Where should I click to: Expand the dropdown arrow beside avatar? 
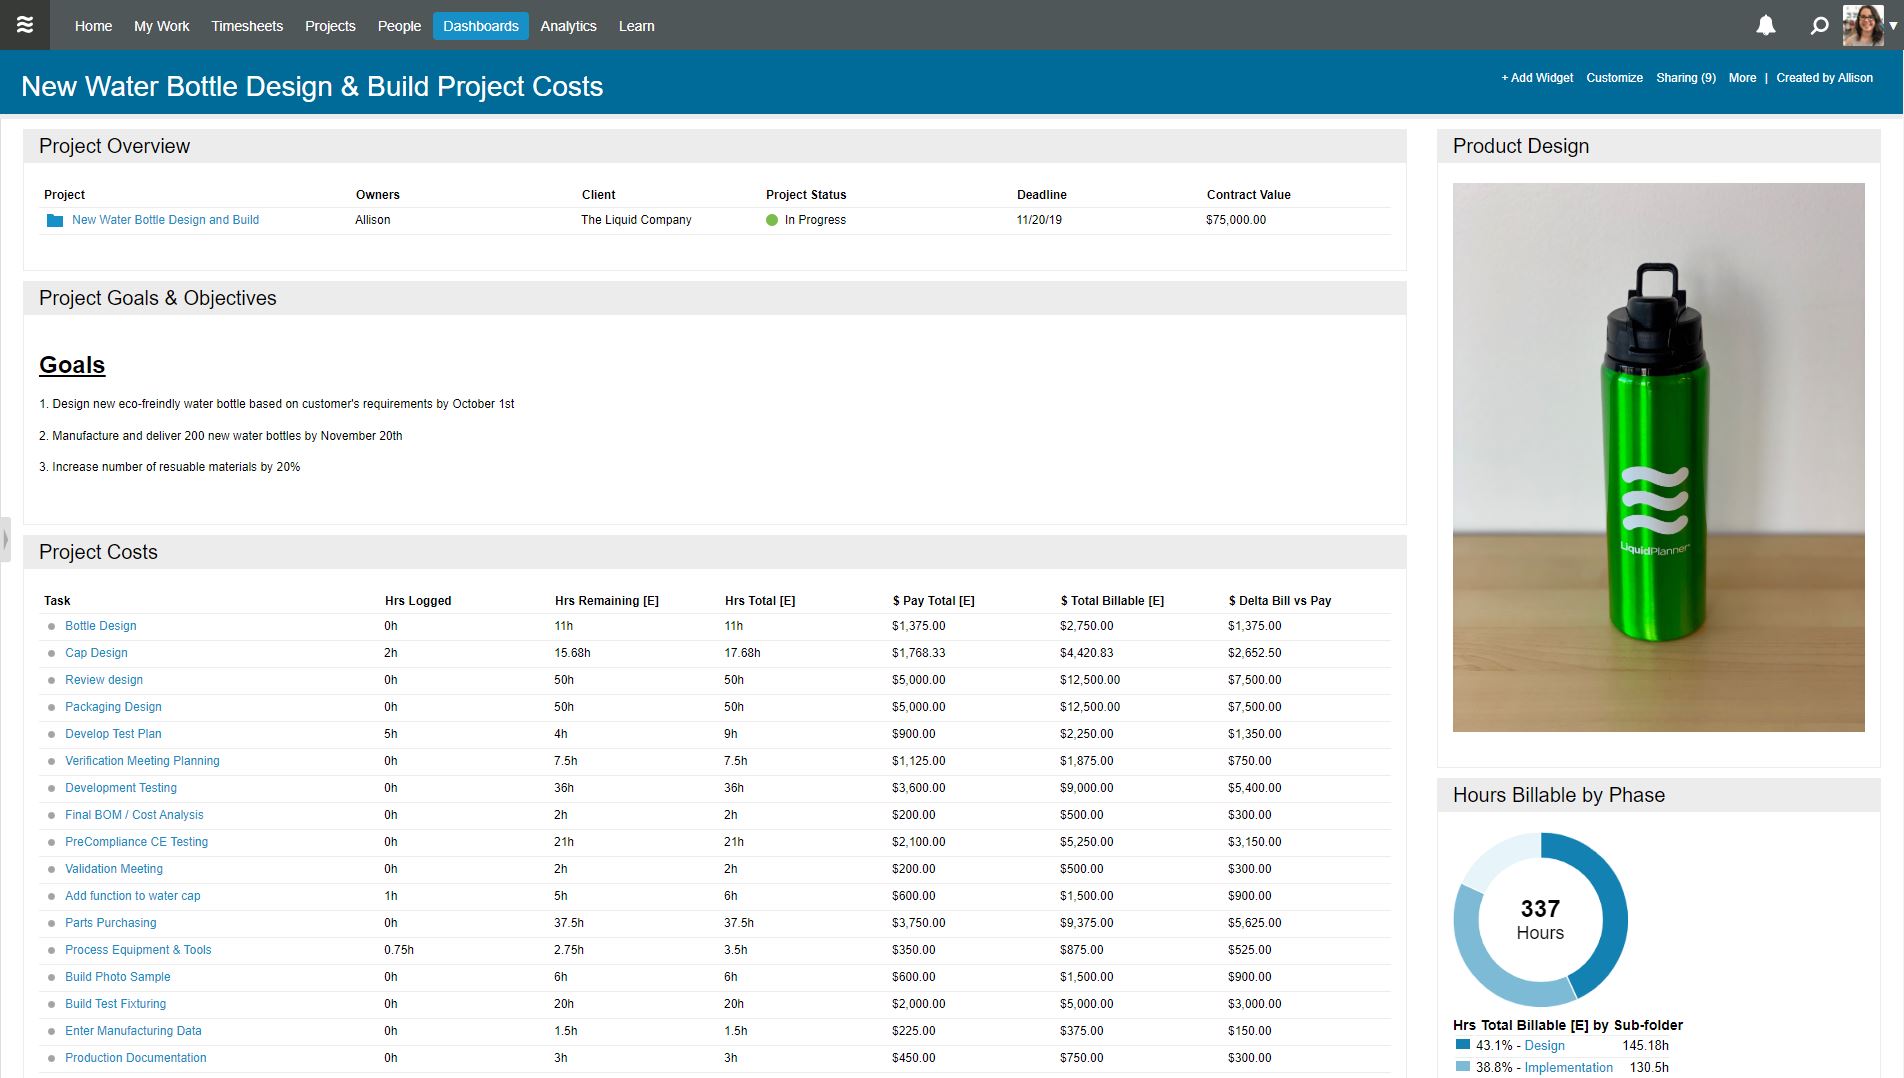tap(1893, 26)
